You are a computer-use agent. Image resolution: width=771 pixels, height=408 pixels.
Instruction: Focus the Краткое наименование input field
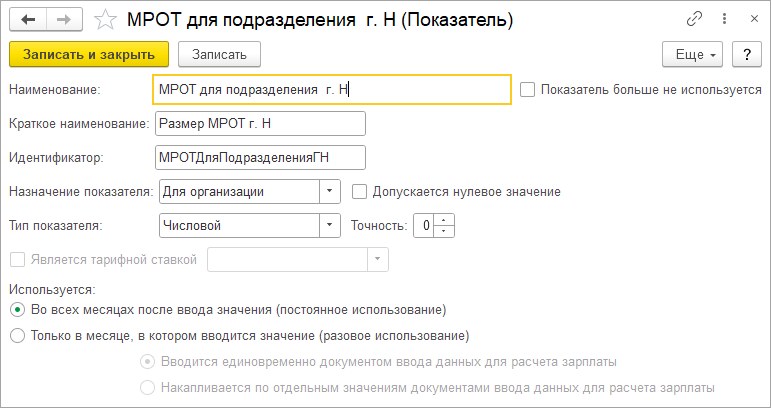coord(260,123)
